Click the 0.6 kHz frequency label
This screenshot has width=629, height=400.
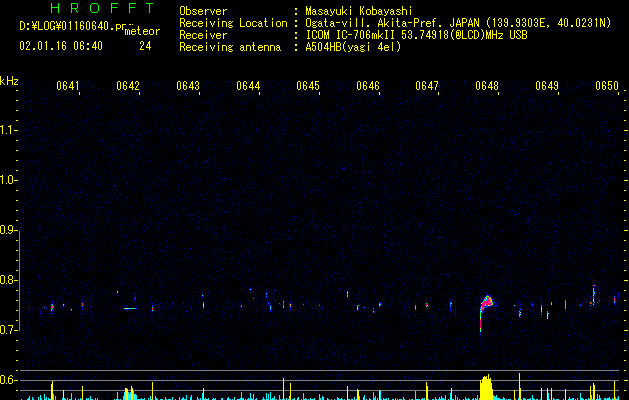pyautogui.click(x=8, y=380)
